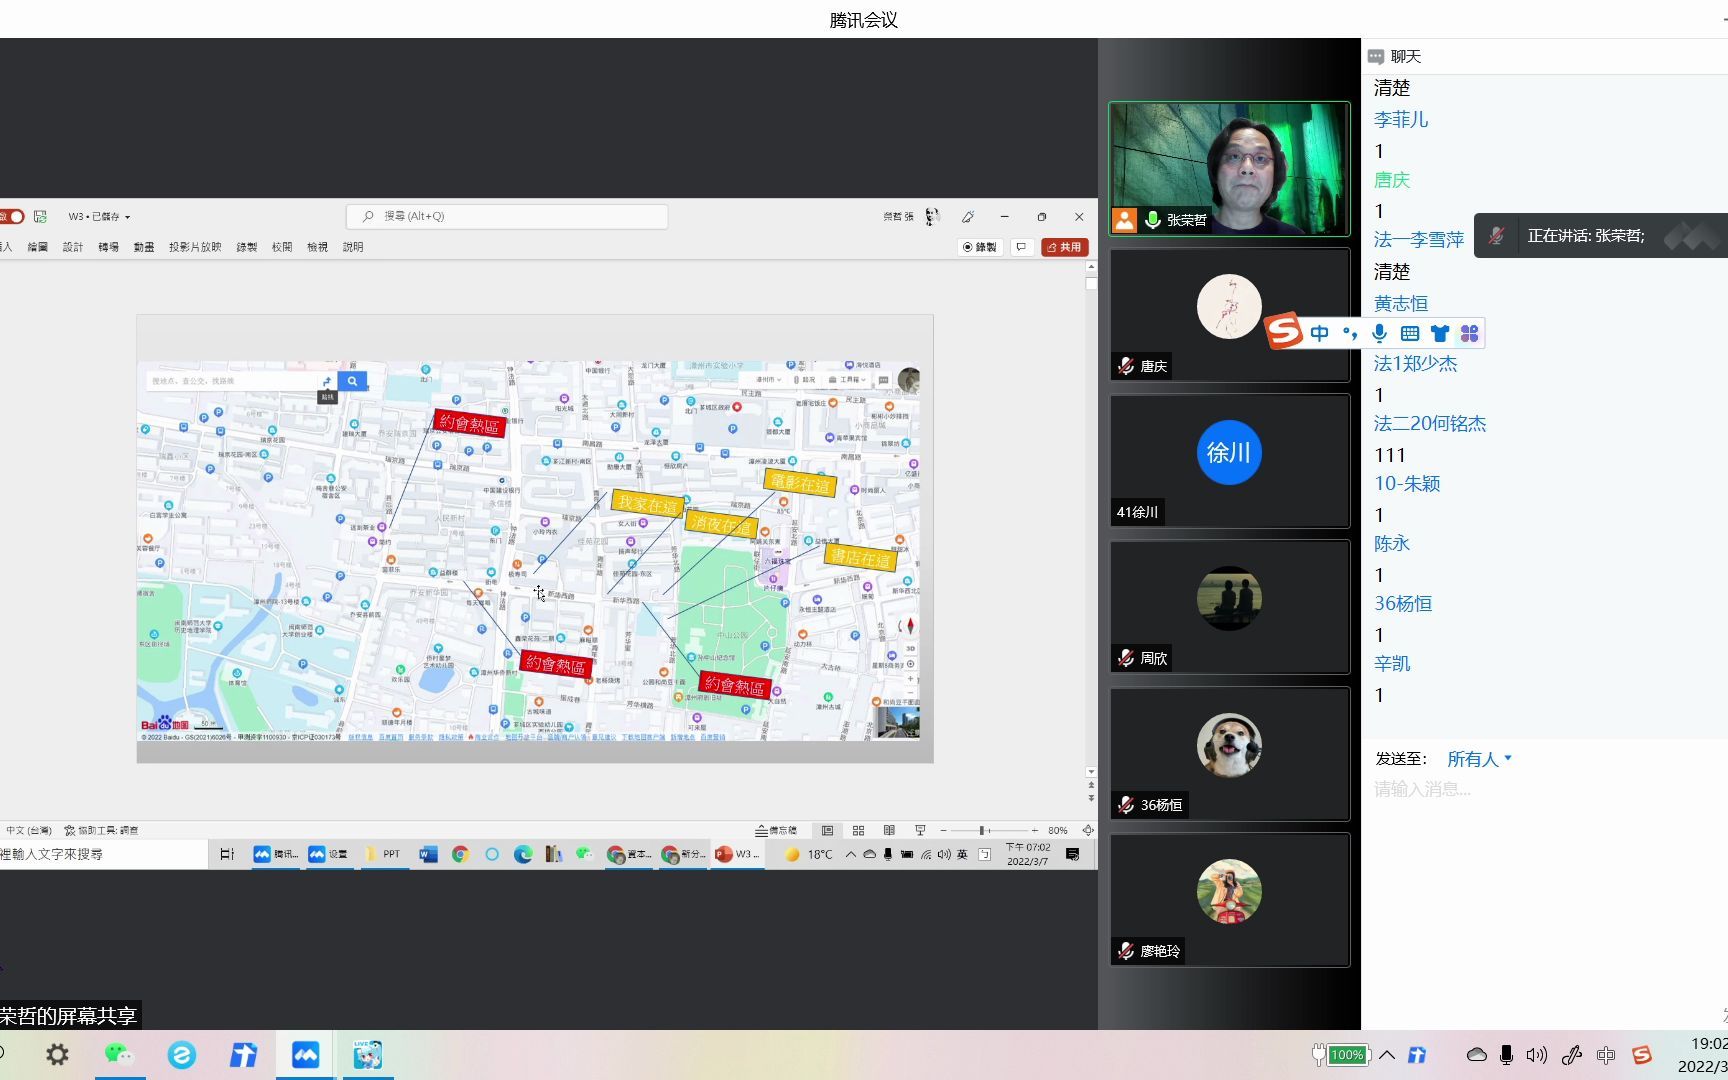Select 张荣哲 video thumbnail
The image size is (1728, 1080).
1229,168
